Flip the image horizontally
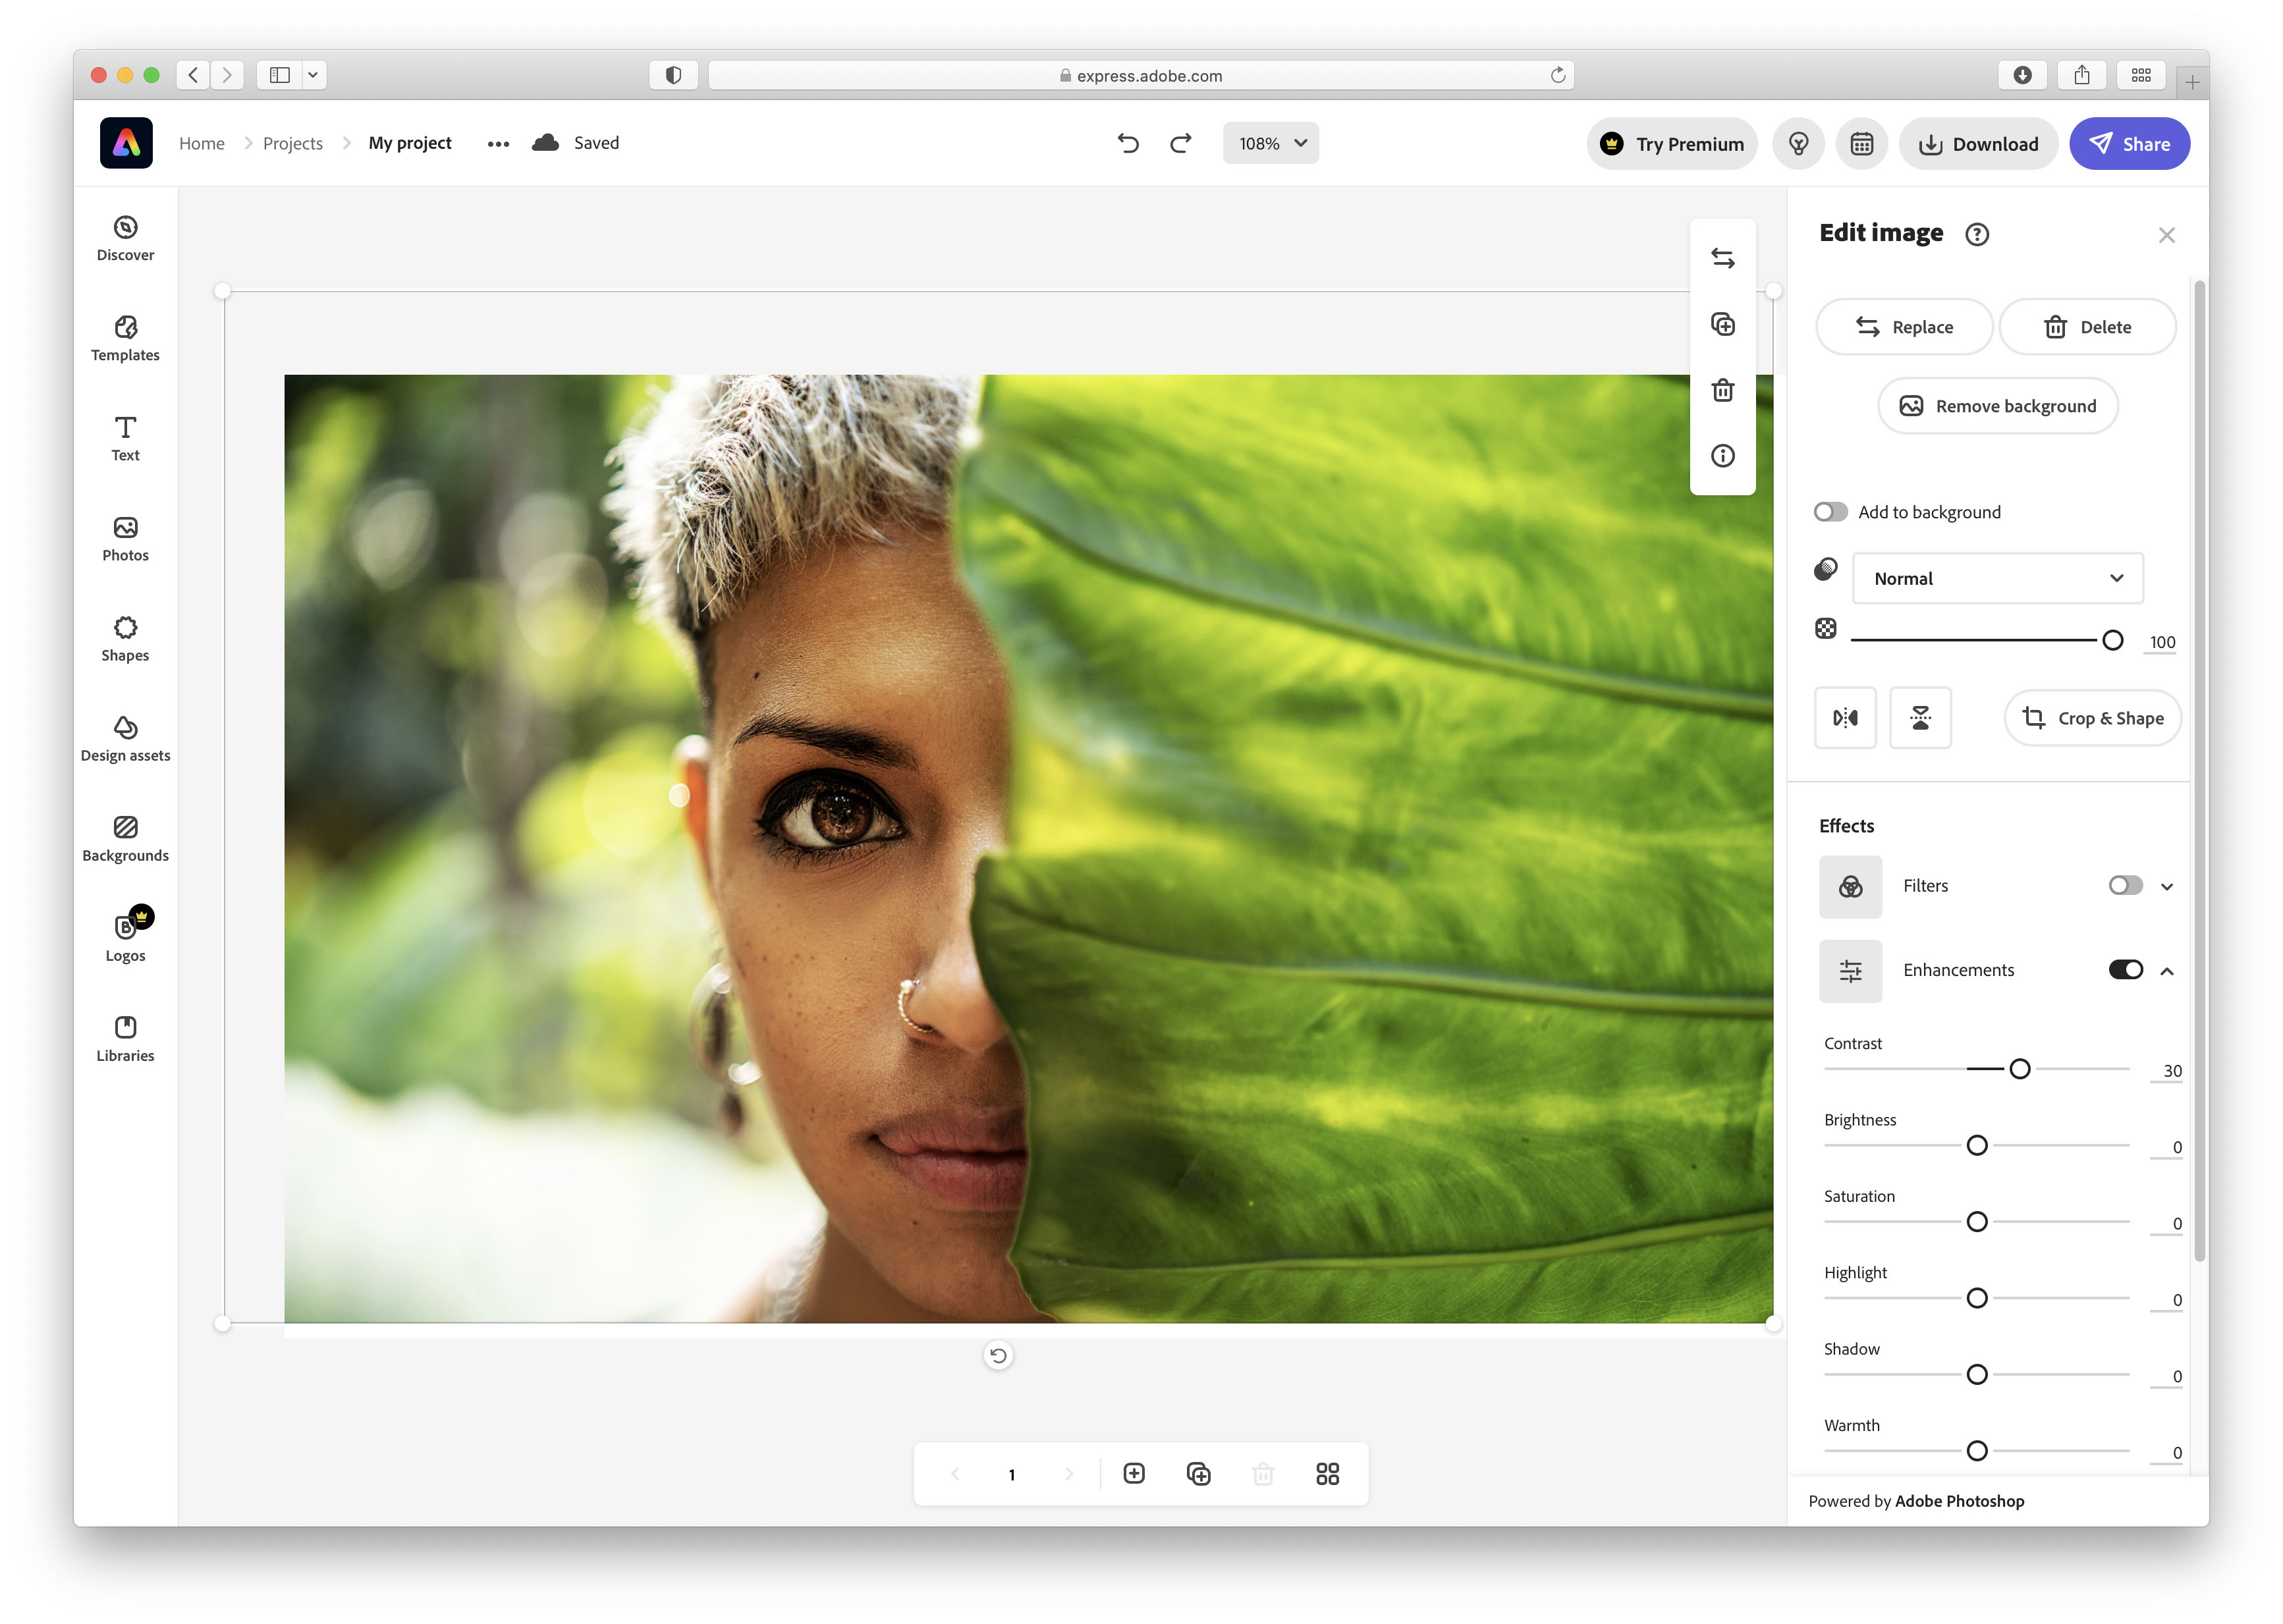The image size is (2283, 1624). pyautogui.click(x=1845, y=718)
